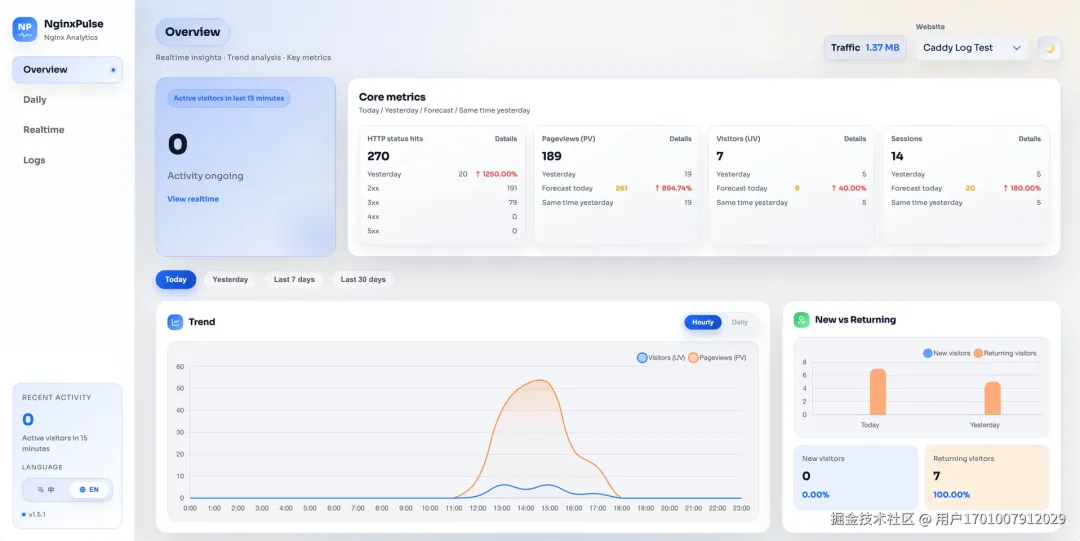Image resolution: width=1080 pixels, height=541 pixels.
Task: Select the Last 7 days range
Action: 294,280
